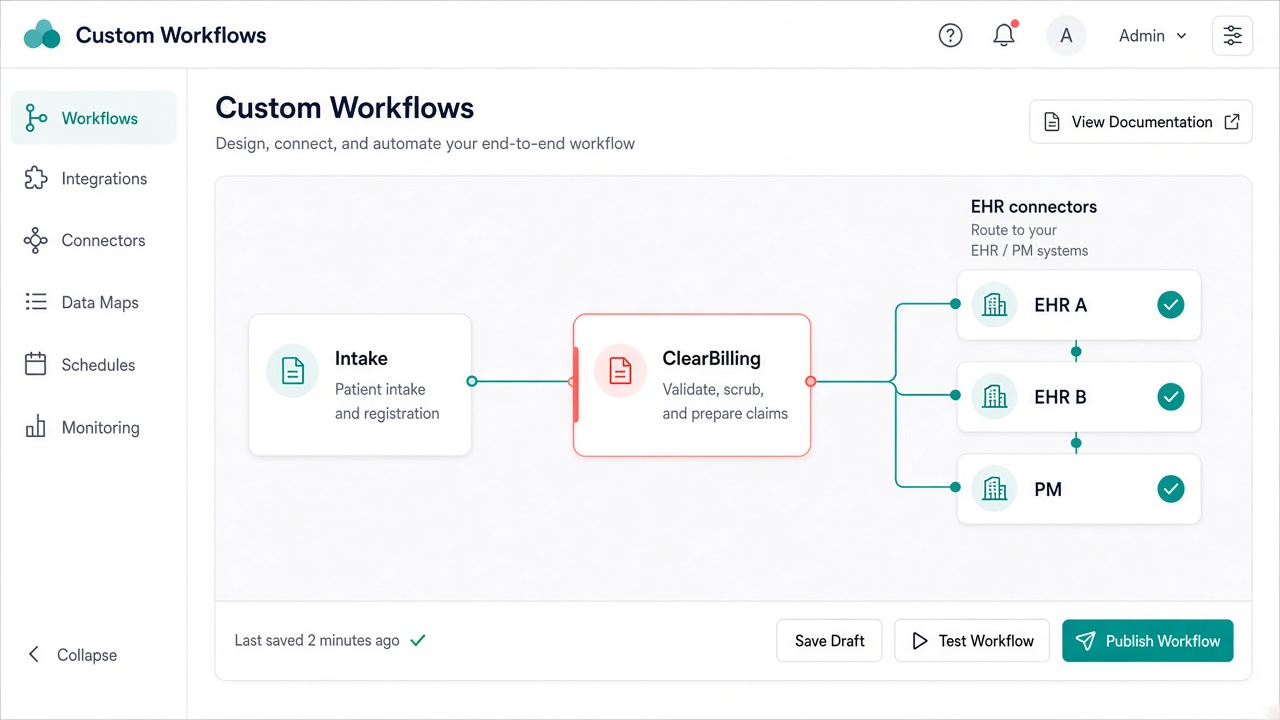Screen dimensions: 1280x720
Task: Click the ClearBilling red document icon
Action: [x=620, y=371]
